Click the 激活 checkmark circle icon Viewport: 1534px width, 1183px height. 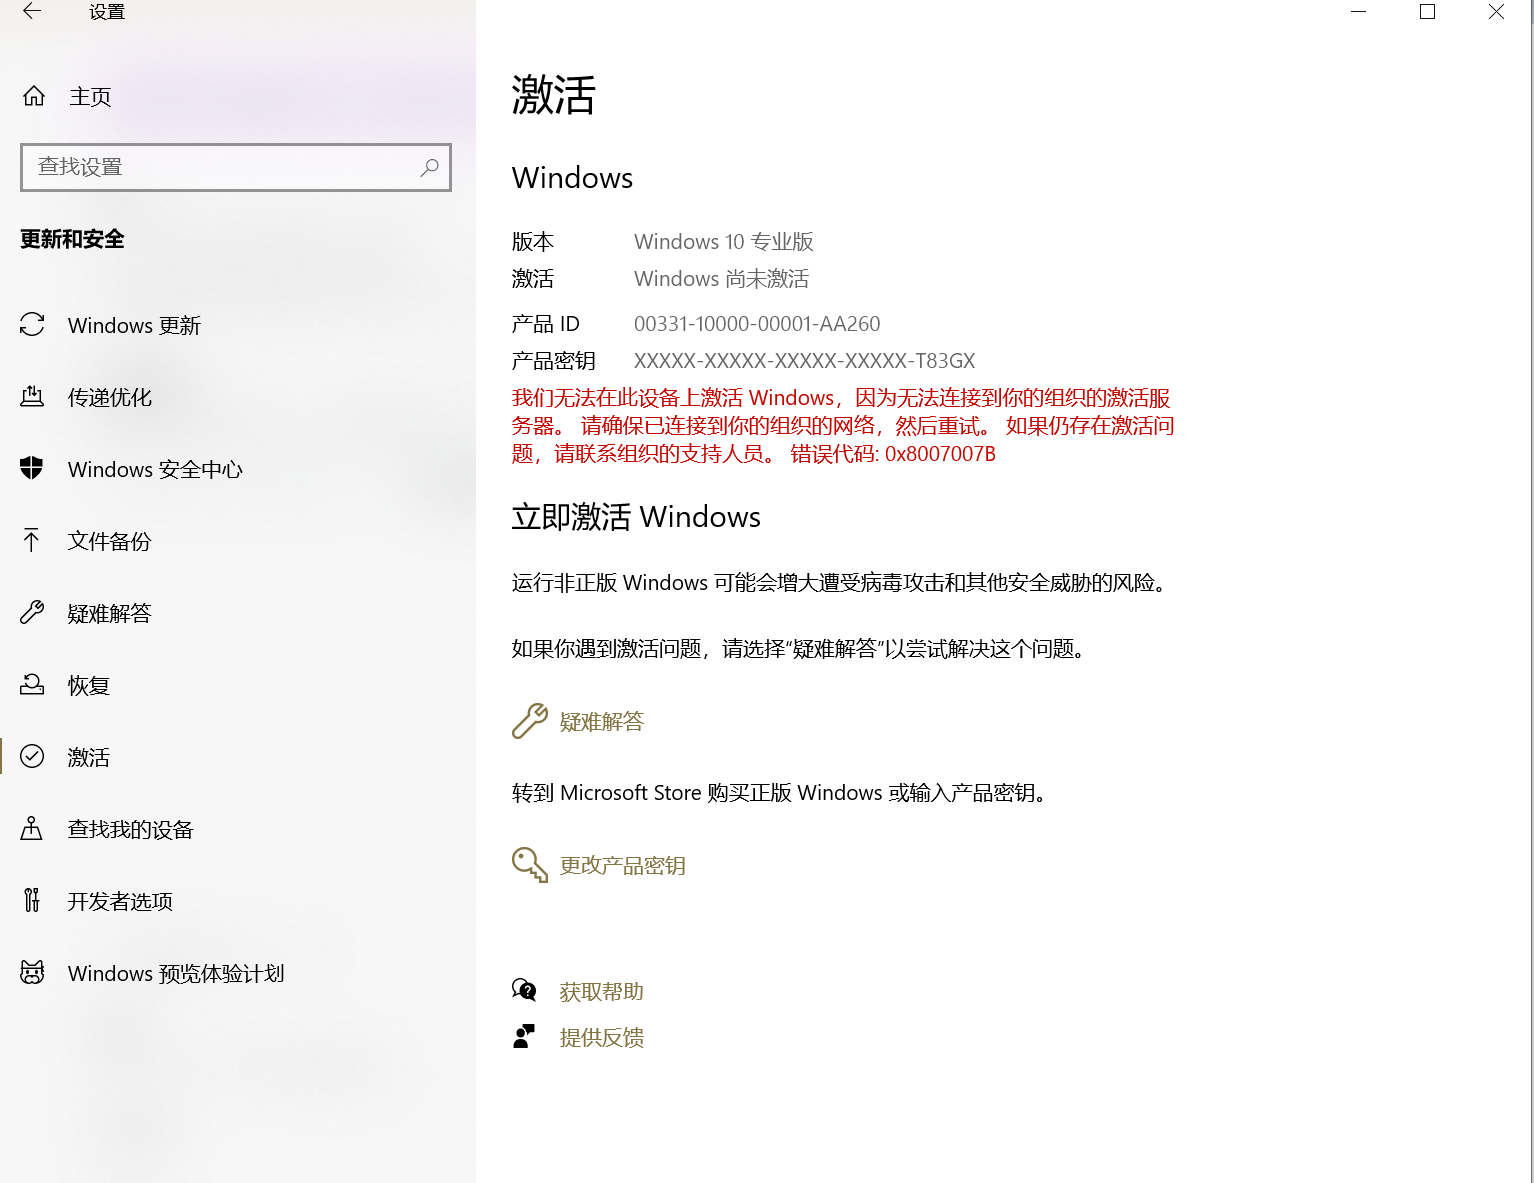(x=32, y=756)
